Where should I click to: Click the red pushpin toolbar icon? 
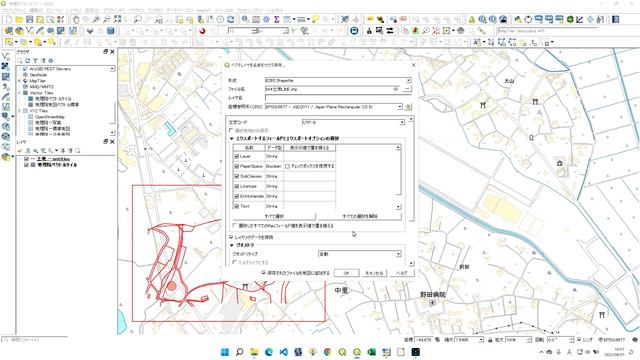tap(415, 31)
